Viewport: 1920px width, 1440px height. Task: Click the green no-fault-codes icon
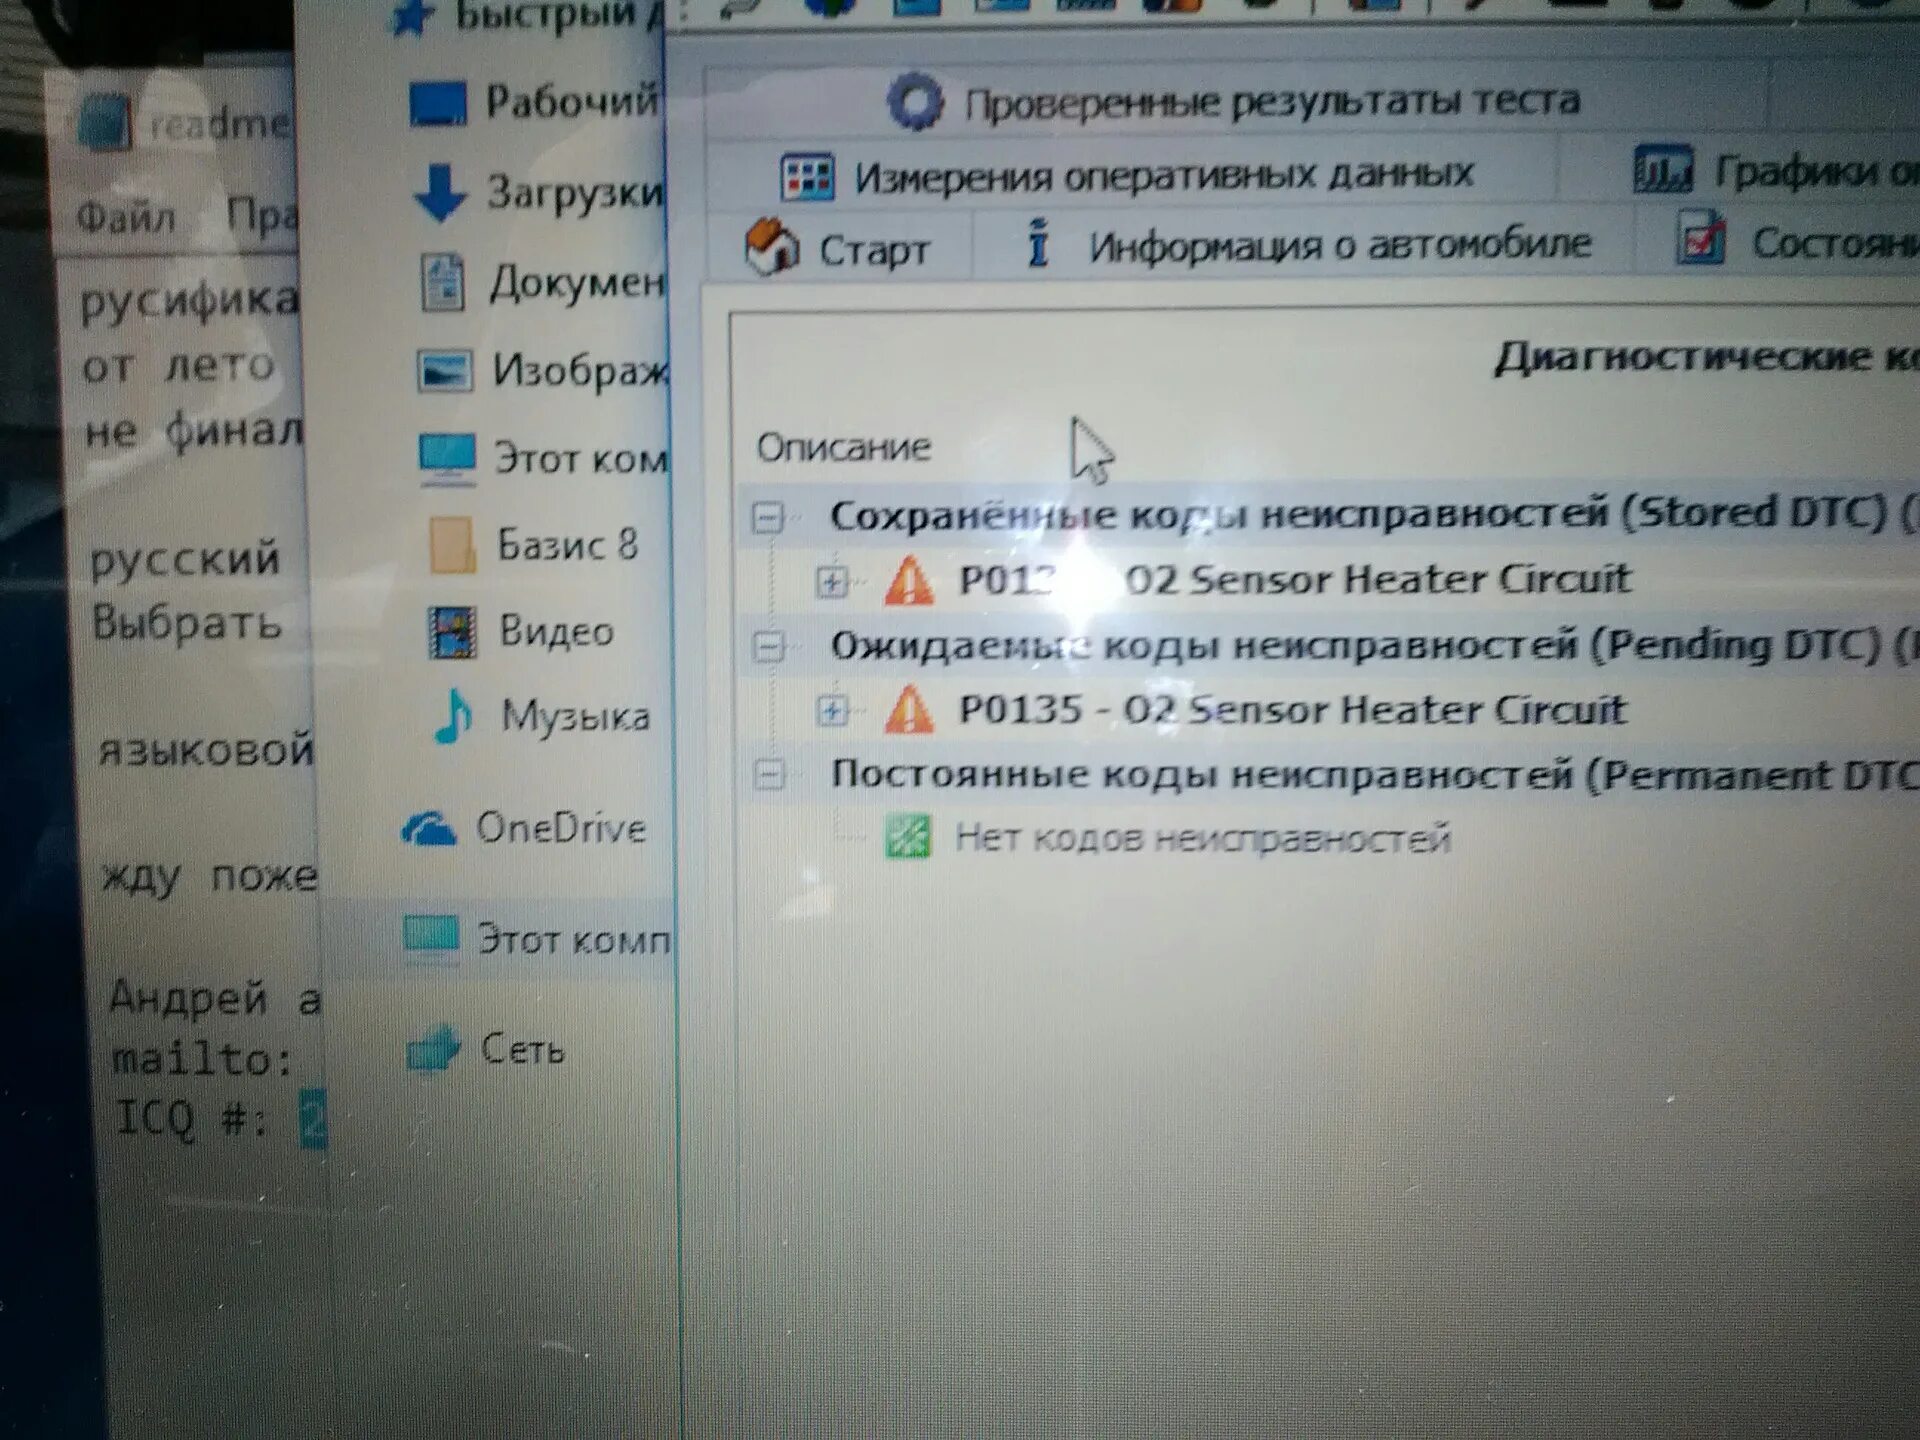(908, 837)
